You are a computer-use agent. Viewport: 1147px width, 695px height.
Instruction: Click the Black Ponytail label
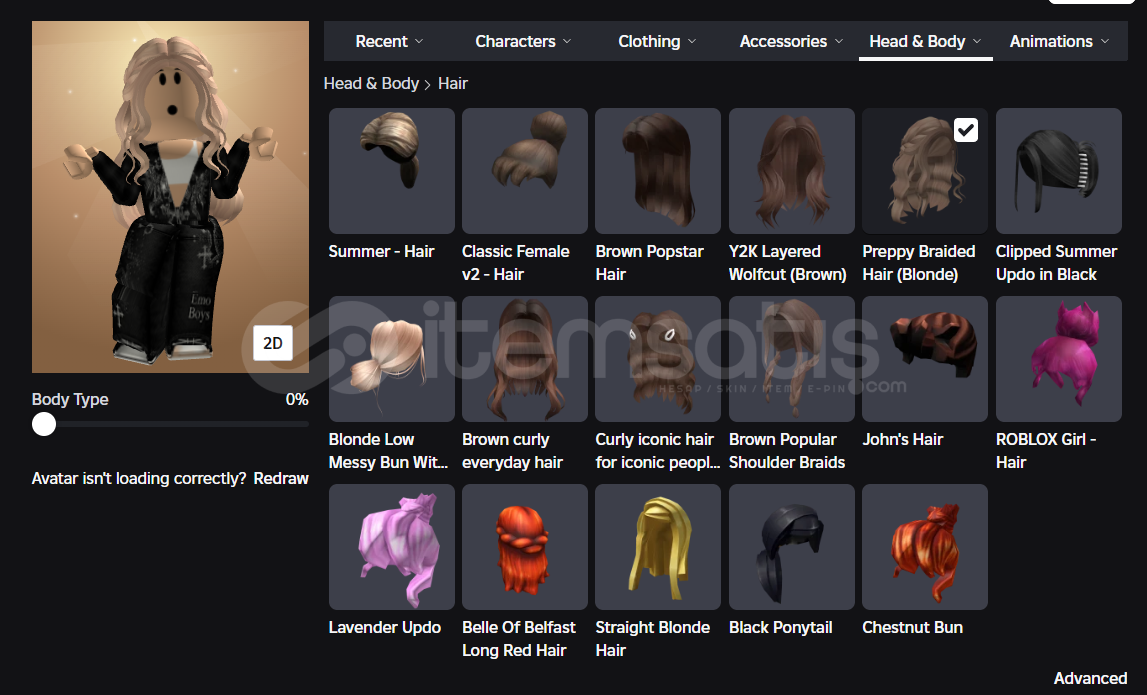781,628
